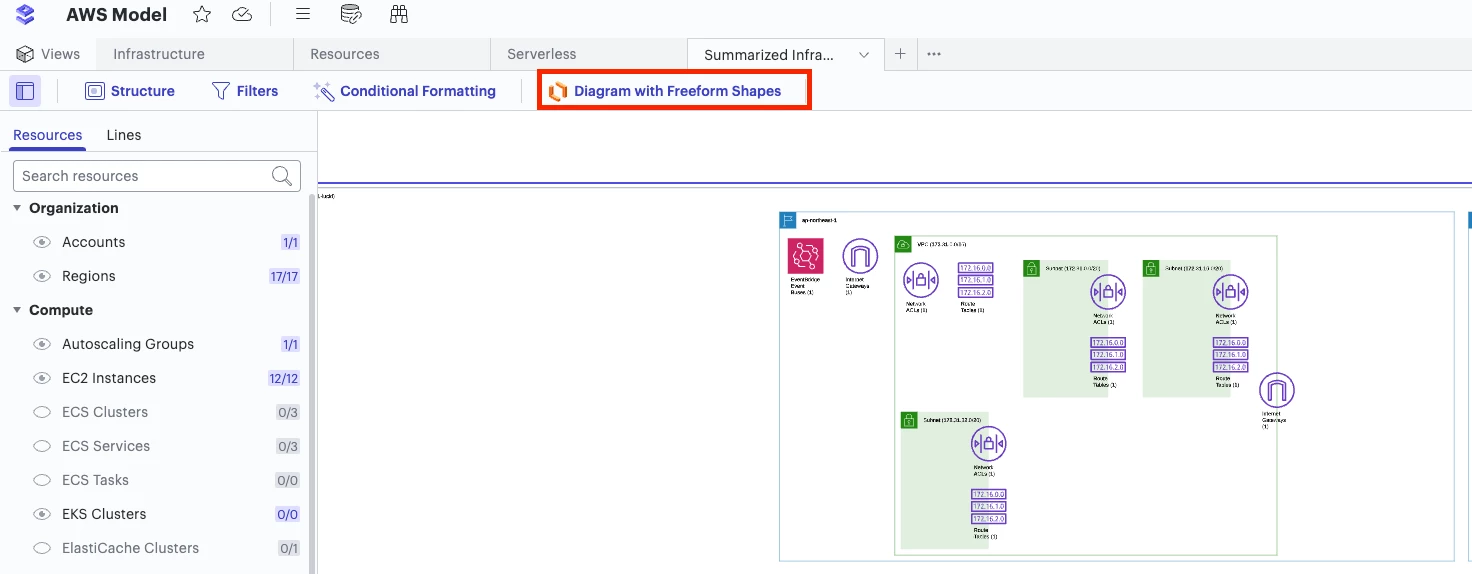Hide Accounts with its eye toggle
Screen dimensions: 1472x574
[42, 242]
